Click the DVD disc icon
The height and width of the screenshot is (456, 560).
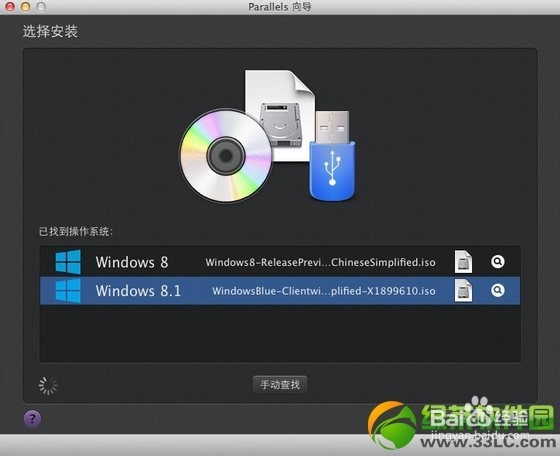click(226, 156)
